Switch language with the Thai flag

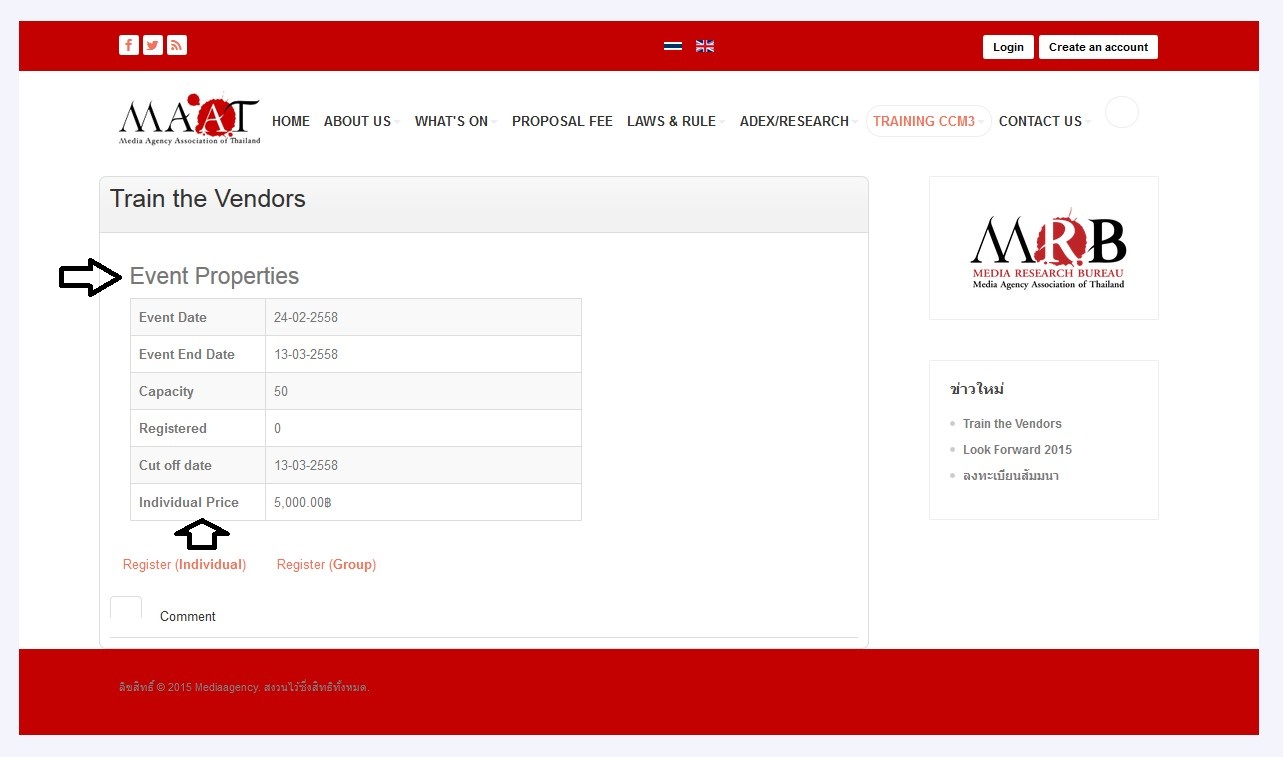(673, 46)
